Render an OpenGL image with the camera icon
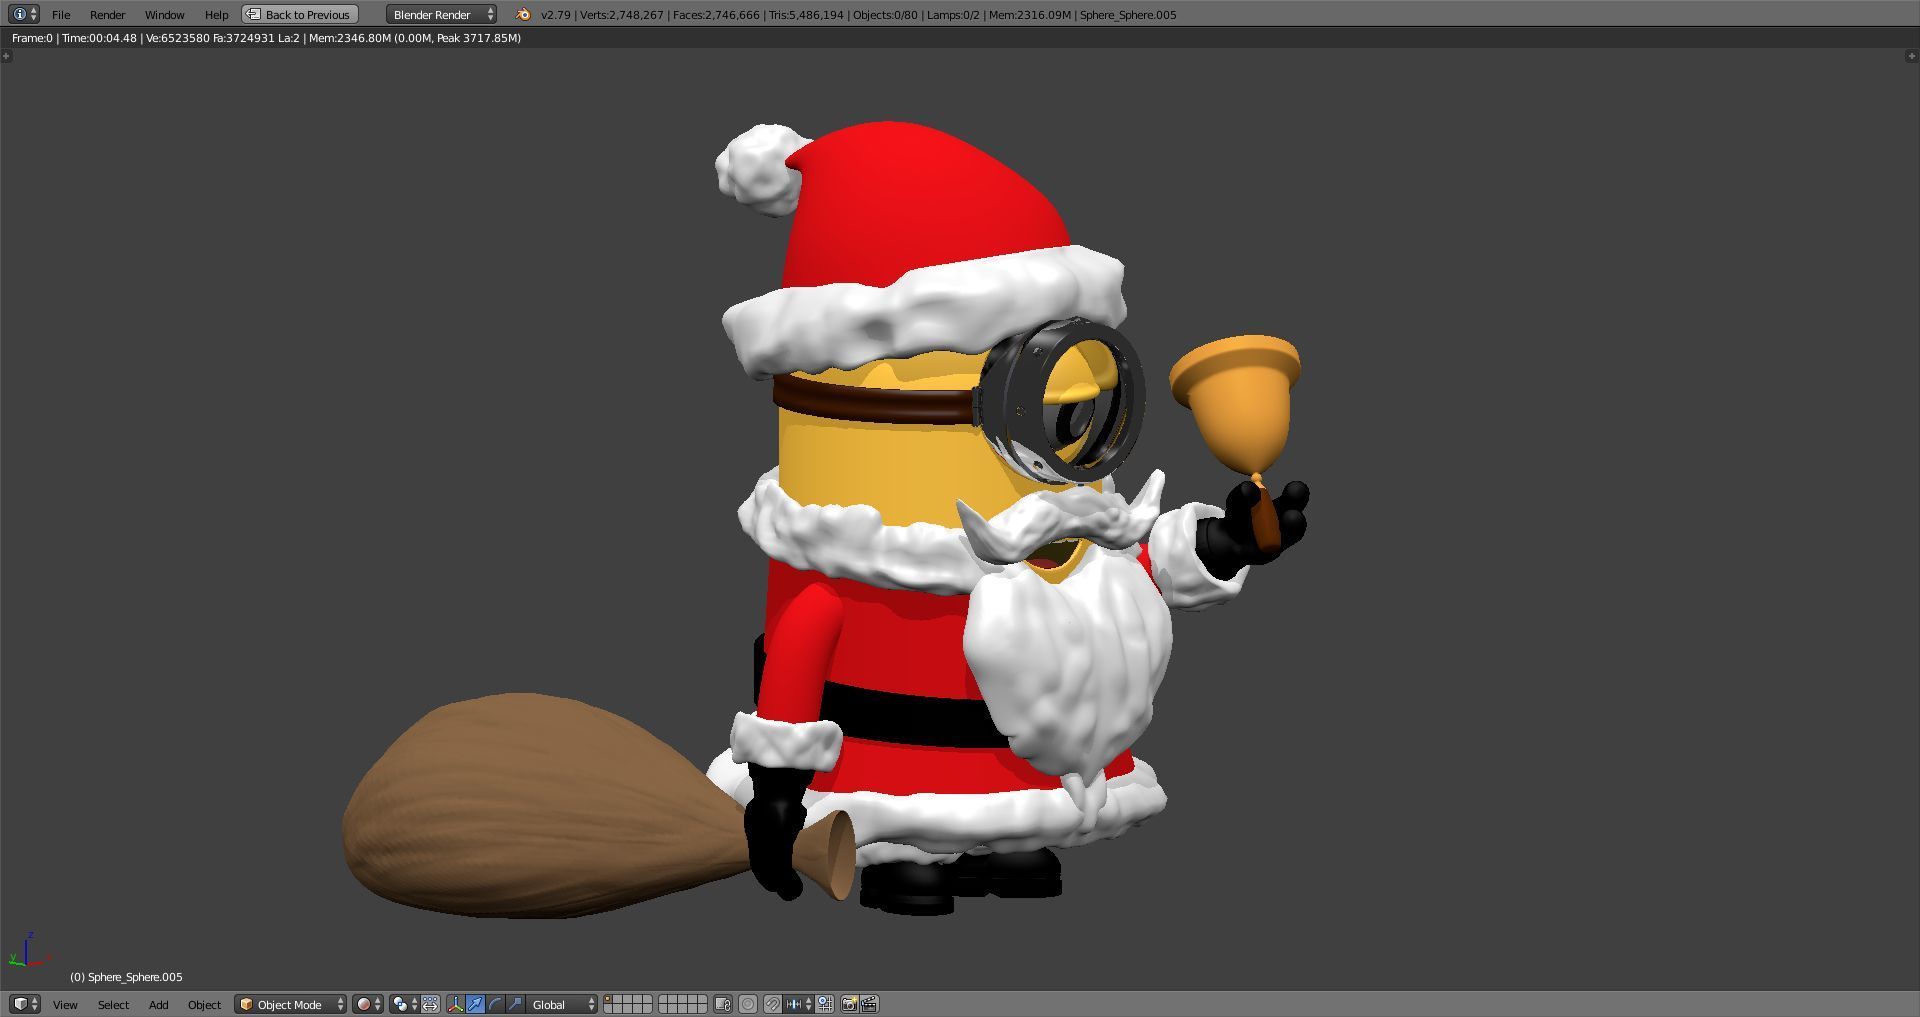The image size is (1920, 1017). [x=849, y=1004]
